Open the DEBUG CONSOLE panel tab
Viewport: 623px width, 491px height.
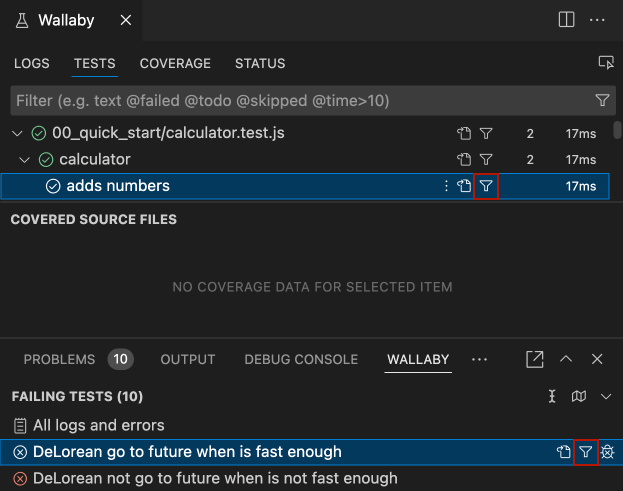pos(301,359)
